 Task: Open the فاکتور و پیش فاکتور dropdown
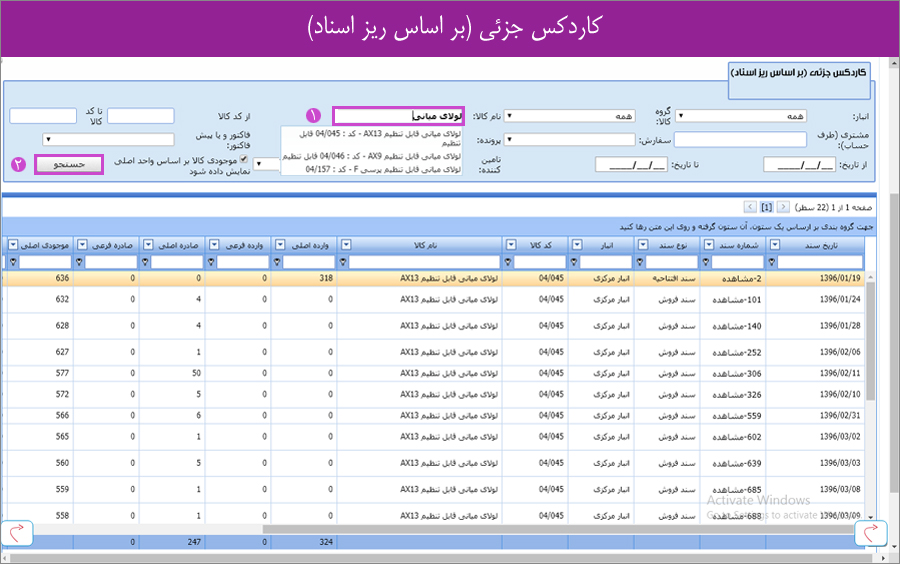tap(108, 139)
